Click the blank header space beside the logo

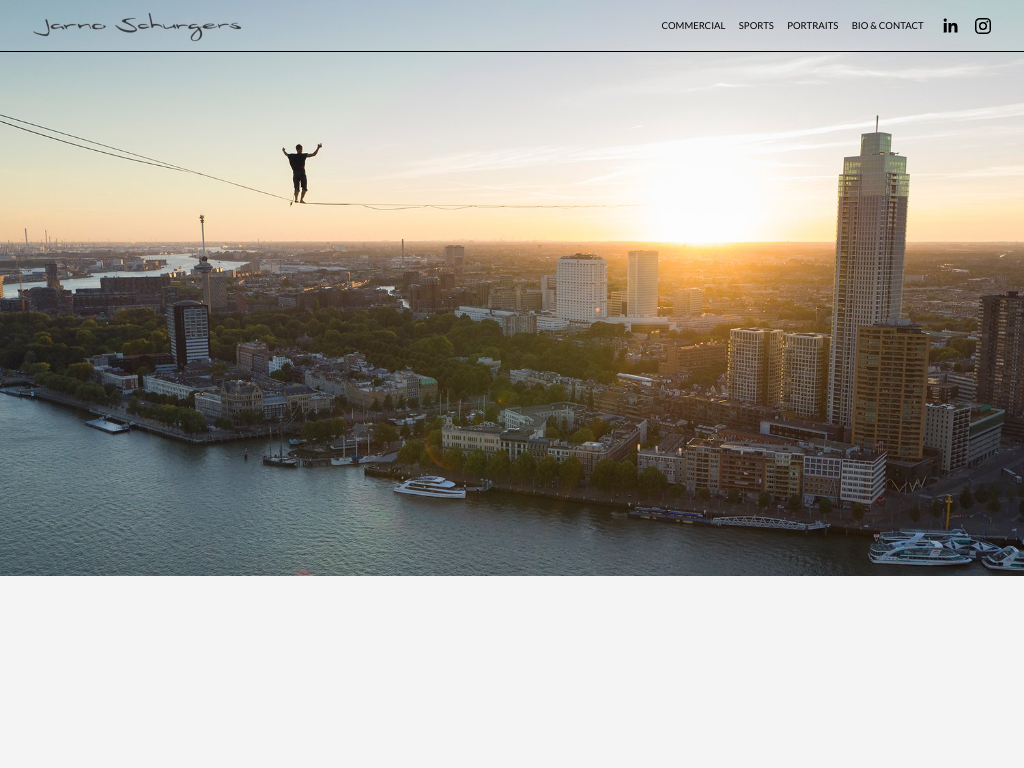click(x=450, y=26)
